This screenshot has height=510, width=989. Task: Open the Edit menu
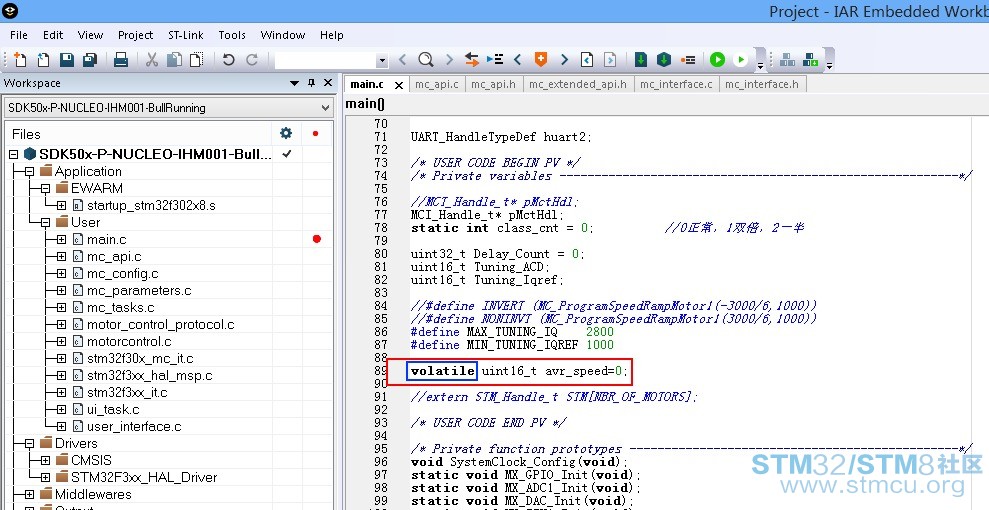[x=53, y=35]
